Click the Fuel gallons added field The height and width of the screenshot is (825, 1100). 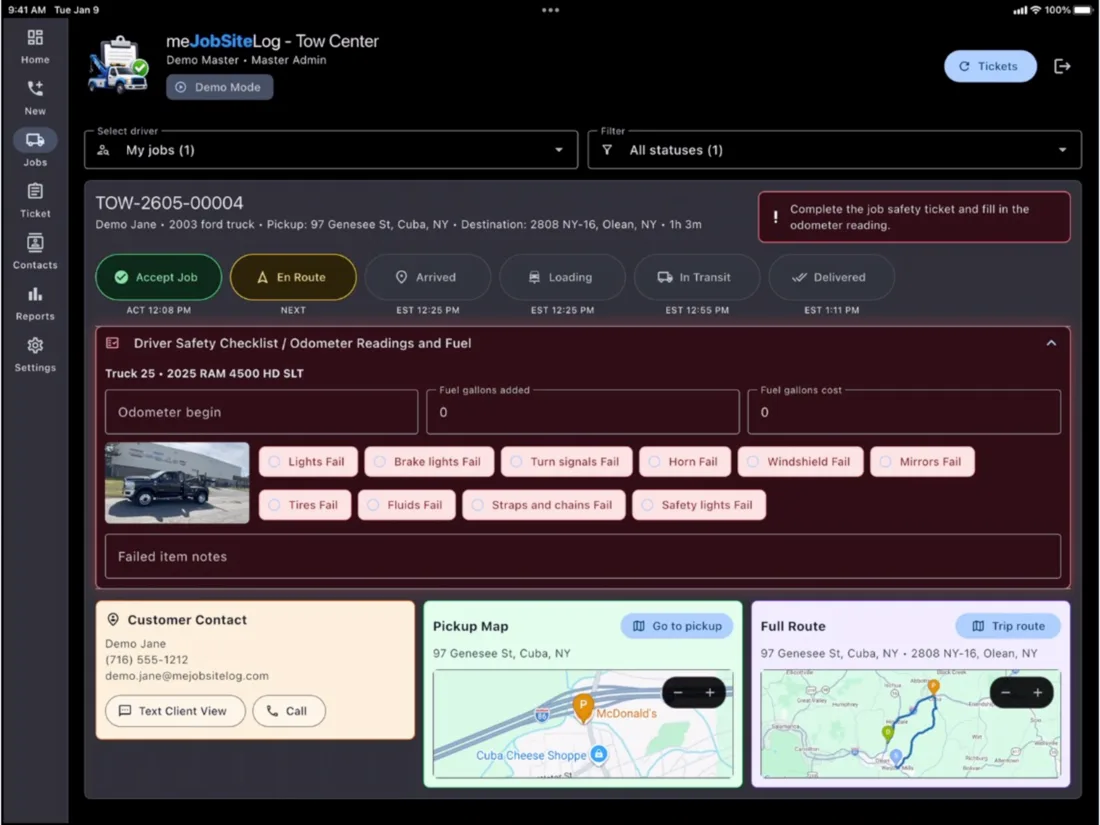tap(583, 412)
